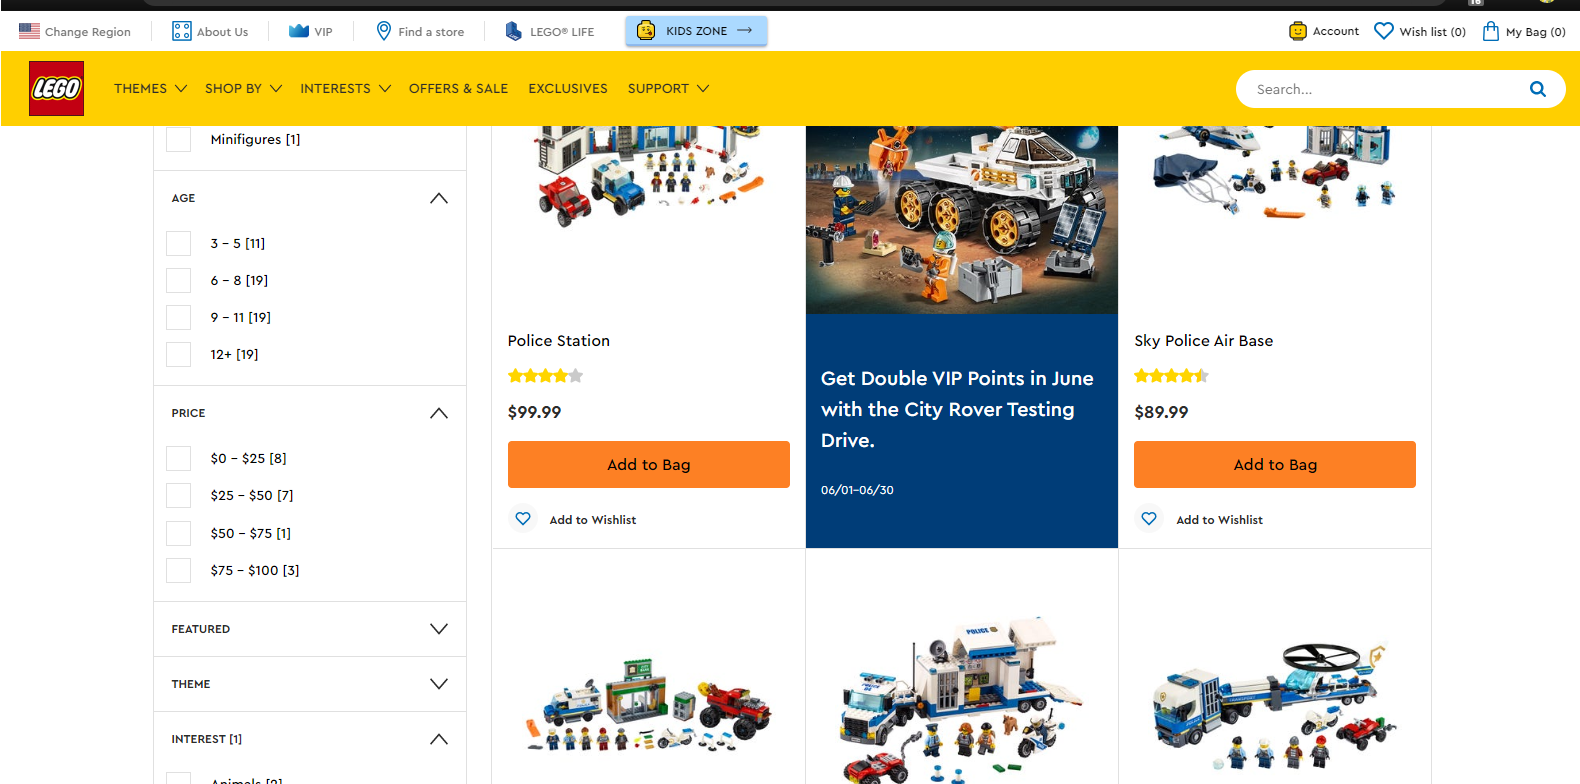Open the THEMES dropdown menu

click(x=150, y=88)
